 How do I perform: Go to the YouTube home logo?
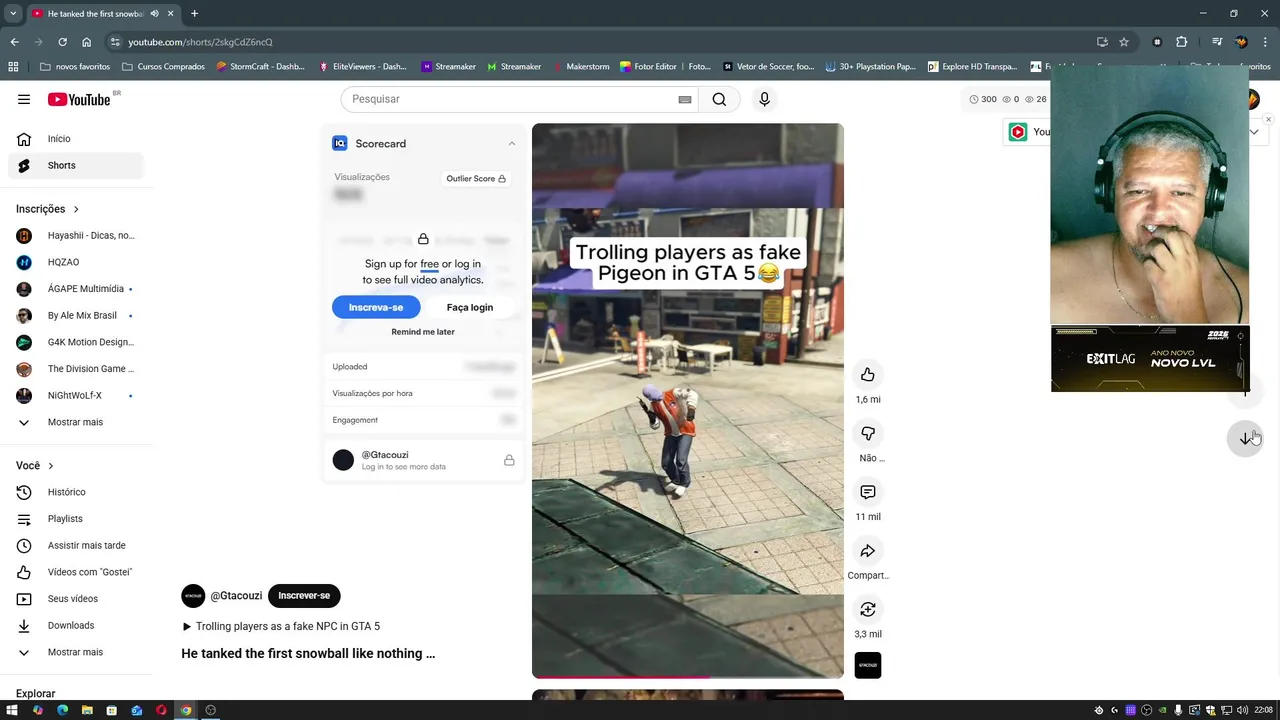79,99
